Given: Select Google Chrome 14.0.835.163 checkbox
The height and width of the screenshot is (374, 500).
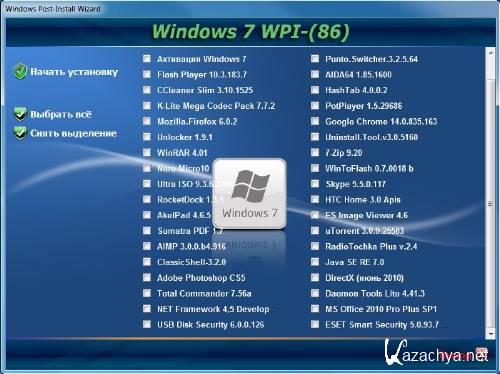Looking at the screenshot, I should point(315,121).
